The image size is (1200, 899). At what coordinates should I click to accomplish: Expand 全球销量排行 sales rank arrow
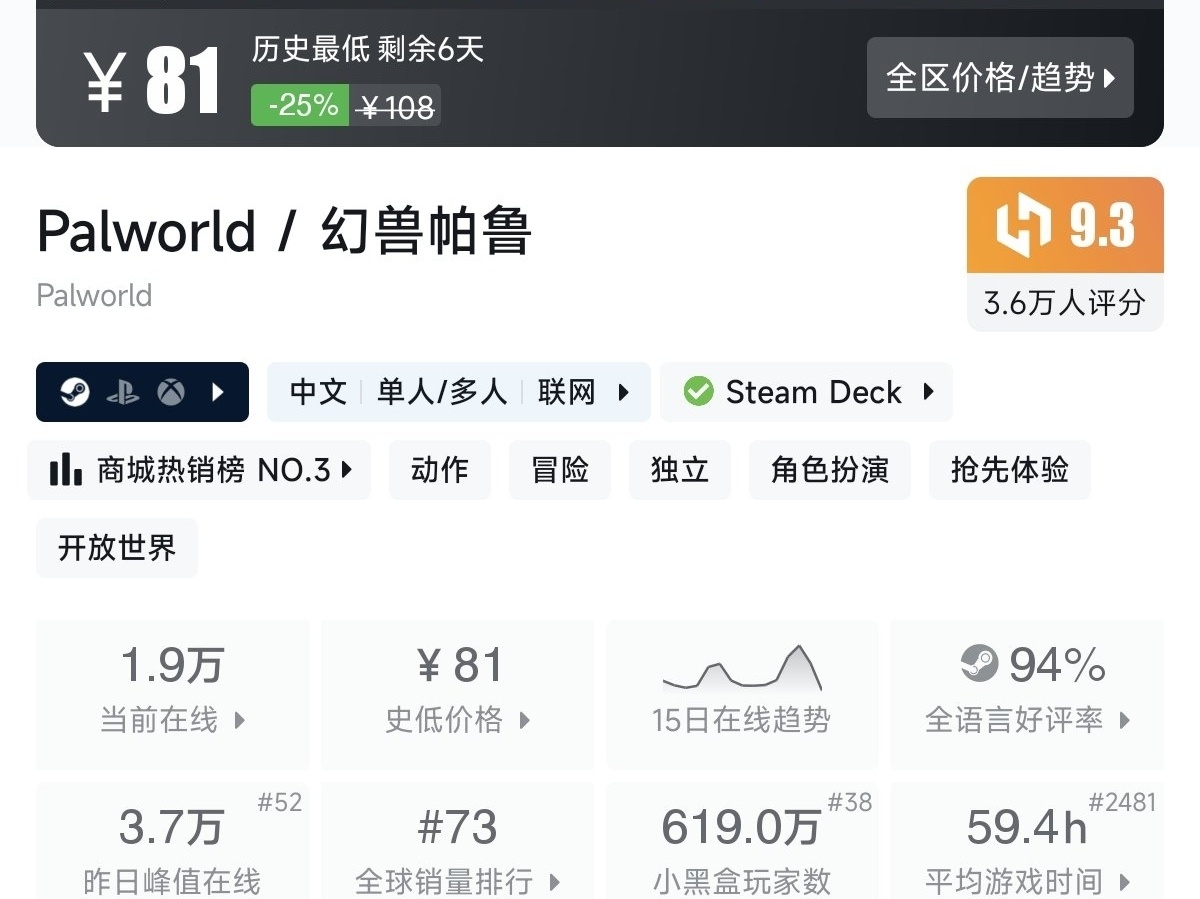click(x=554, y=882)
